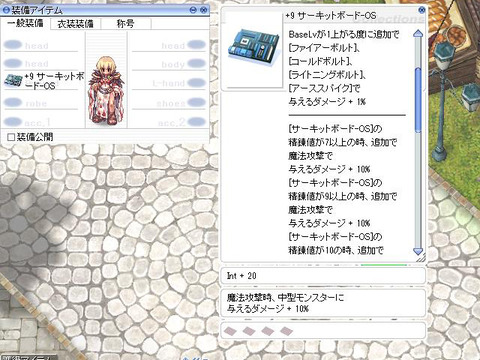This screenshot has height=360, width=480.
Task: Minimize the 装備アイテム window
Action: tap(193, 10)
